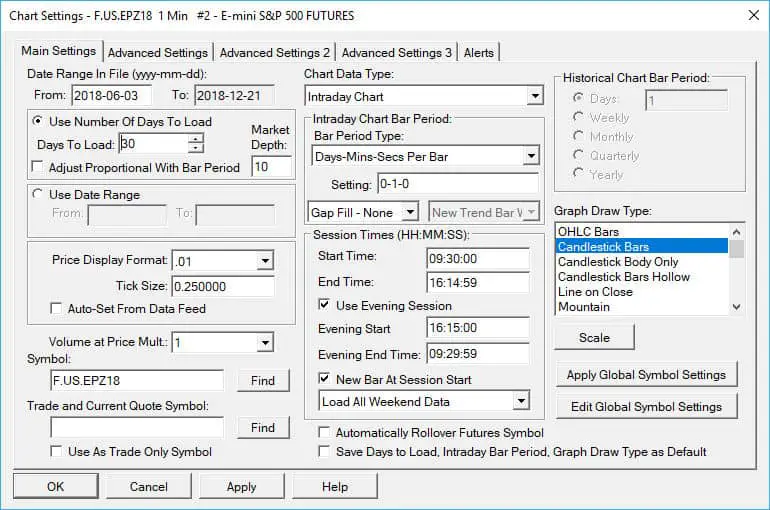Click the Evening Start time field

[478, 327]
